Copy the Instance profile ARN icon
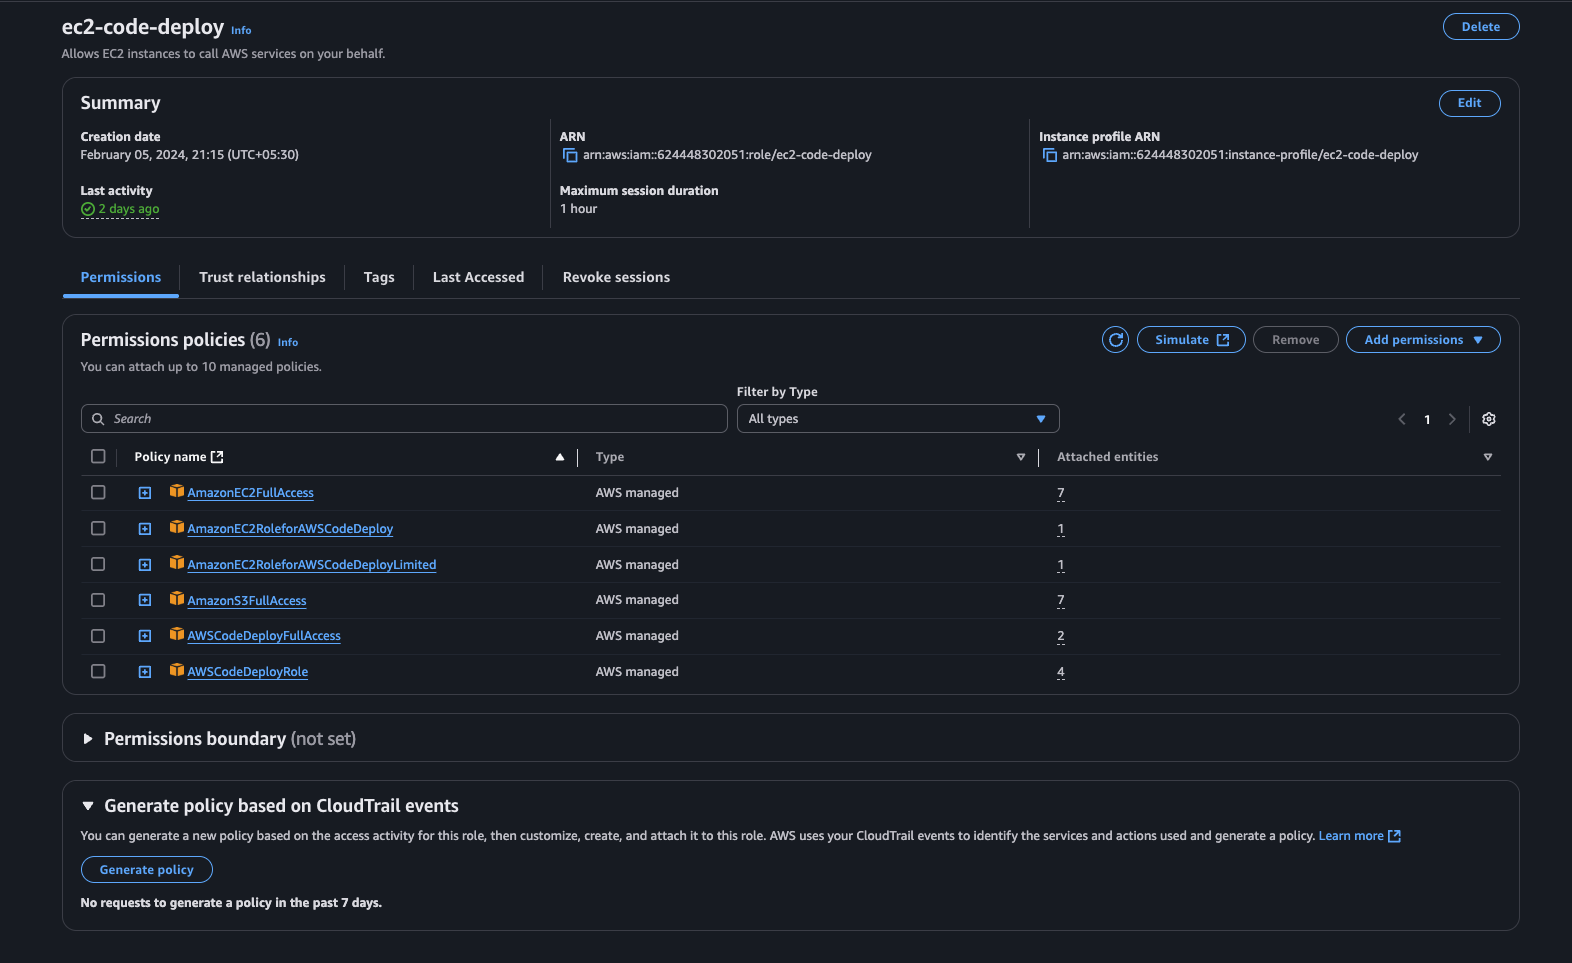Image resolution: width=1572 pixels, height=963 pixels. click(x=1050, y=155)
